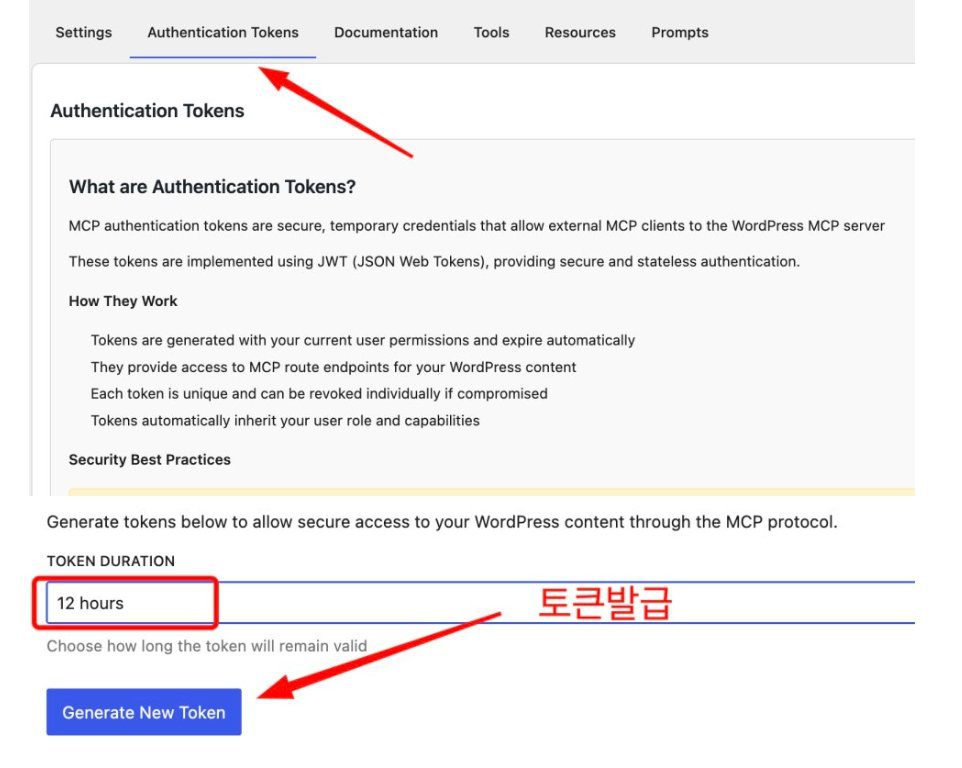The width and height of the screenshot is (962, 768).
Task: Open the Token Duration 12 hours dropdown
Action: click(480, 603)
